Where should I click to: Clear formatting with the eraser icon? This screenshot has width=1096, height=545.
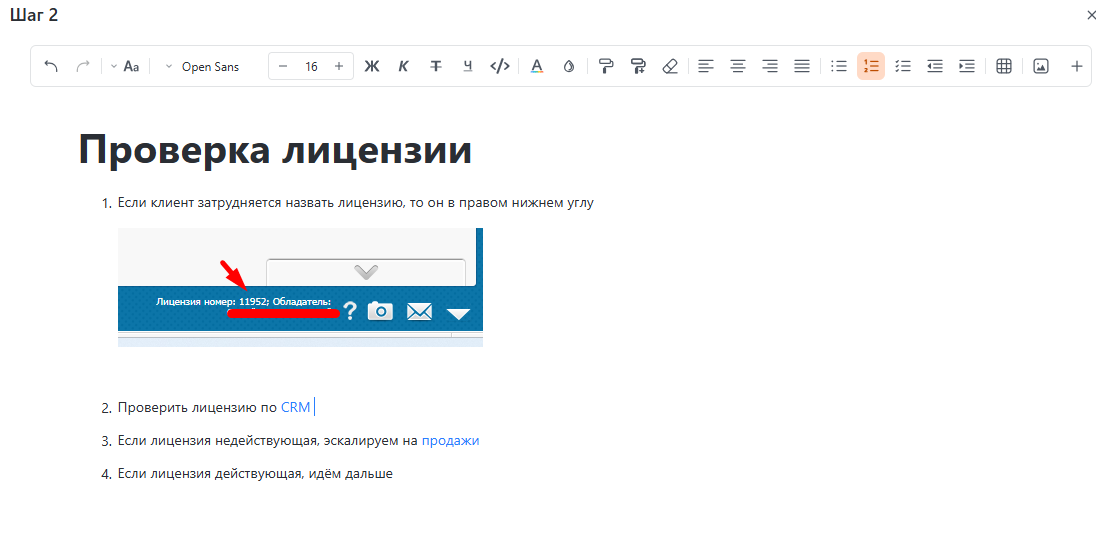670,67
